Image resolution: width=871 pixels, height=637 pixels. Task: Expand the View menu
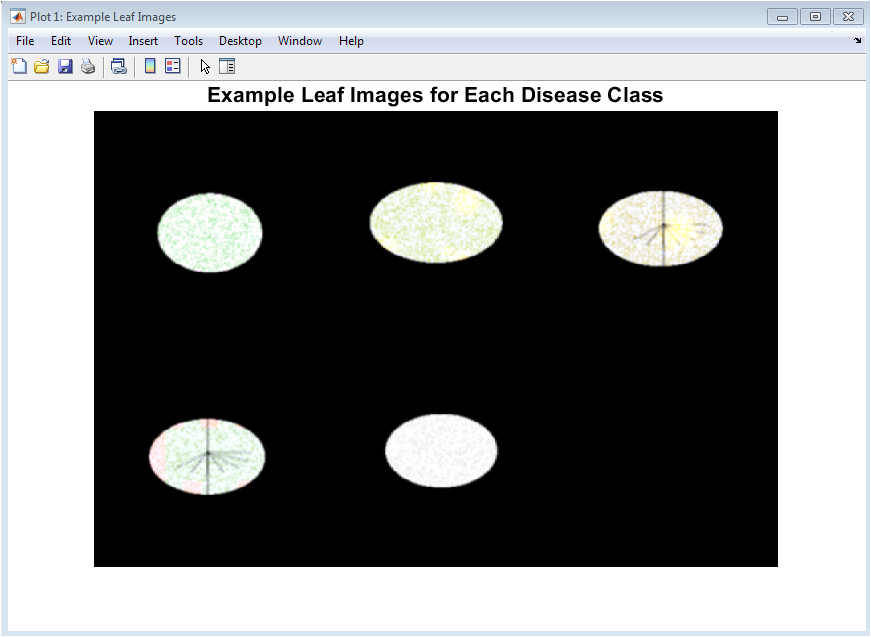click(100, 41)
